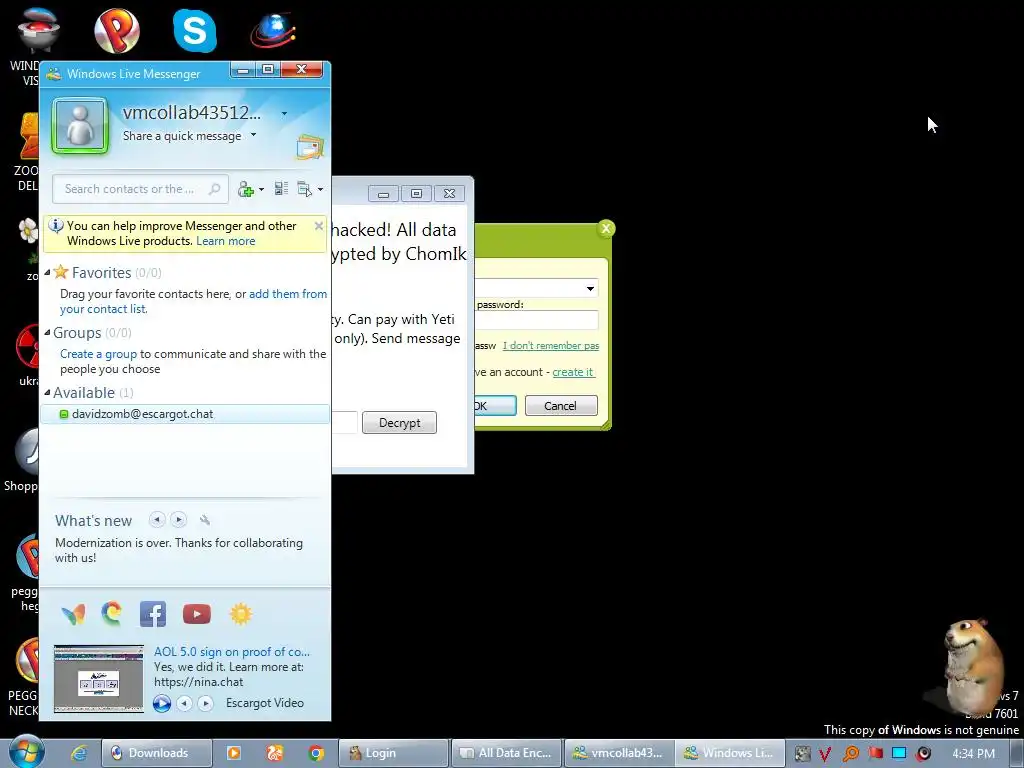
Task: Close the green login dialog
Action: [605, 229]
